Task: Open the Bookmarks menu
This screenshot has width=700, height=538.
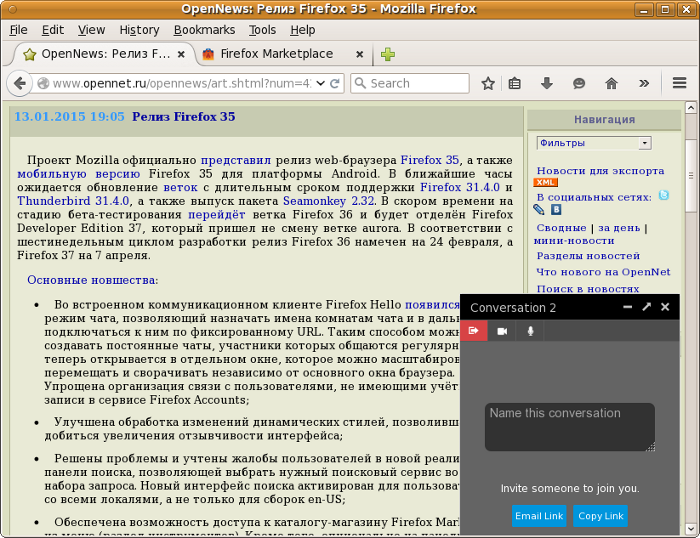Action: pyautogui.click(x=204, y=30)
